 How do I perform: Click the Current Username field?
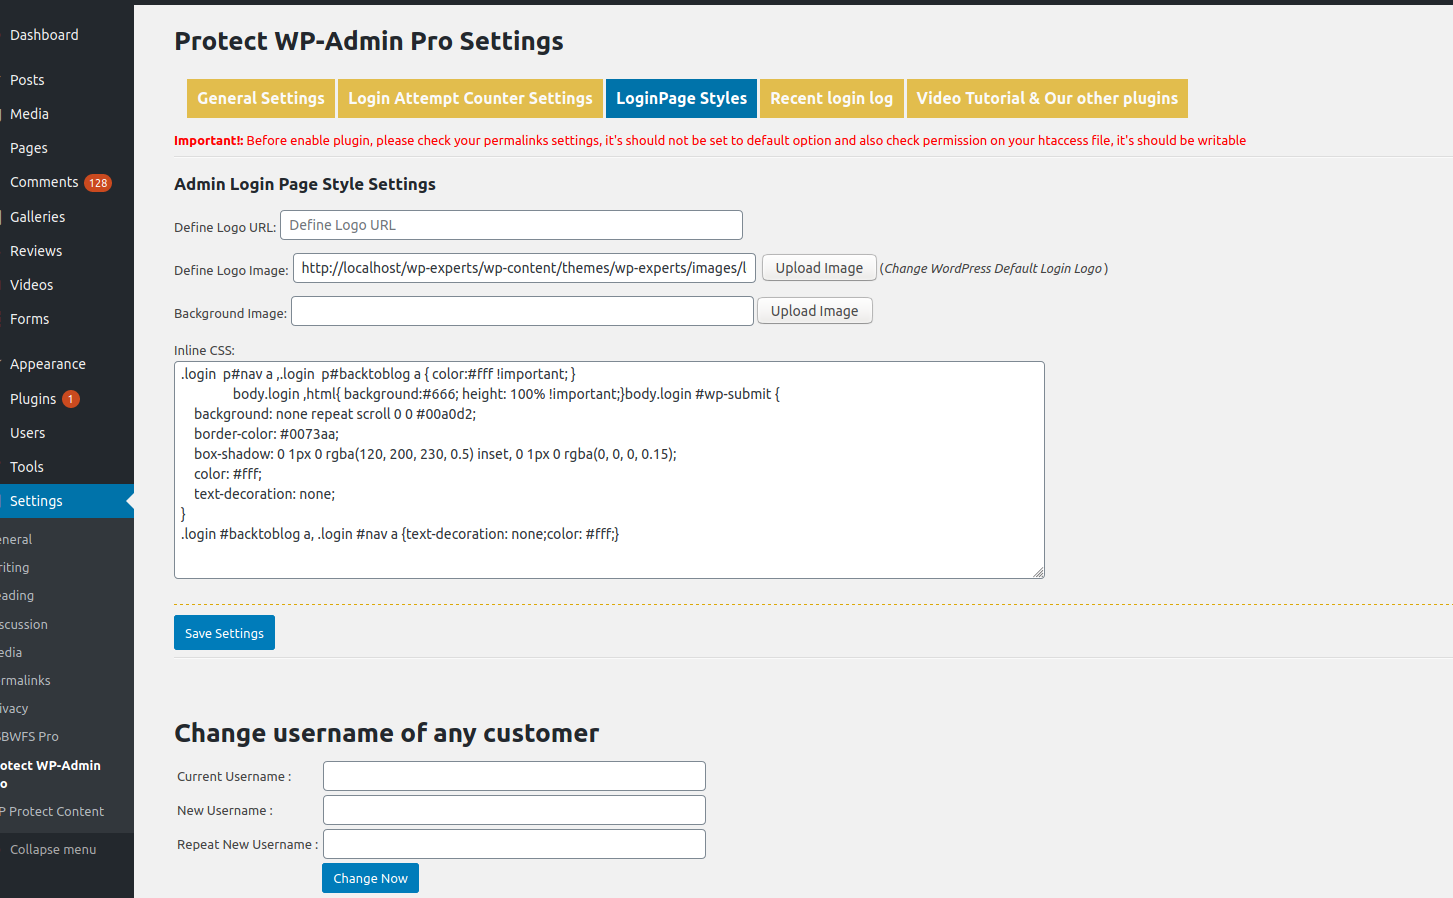pos(514,776)
